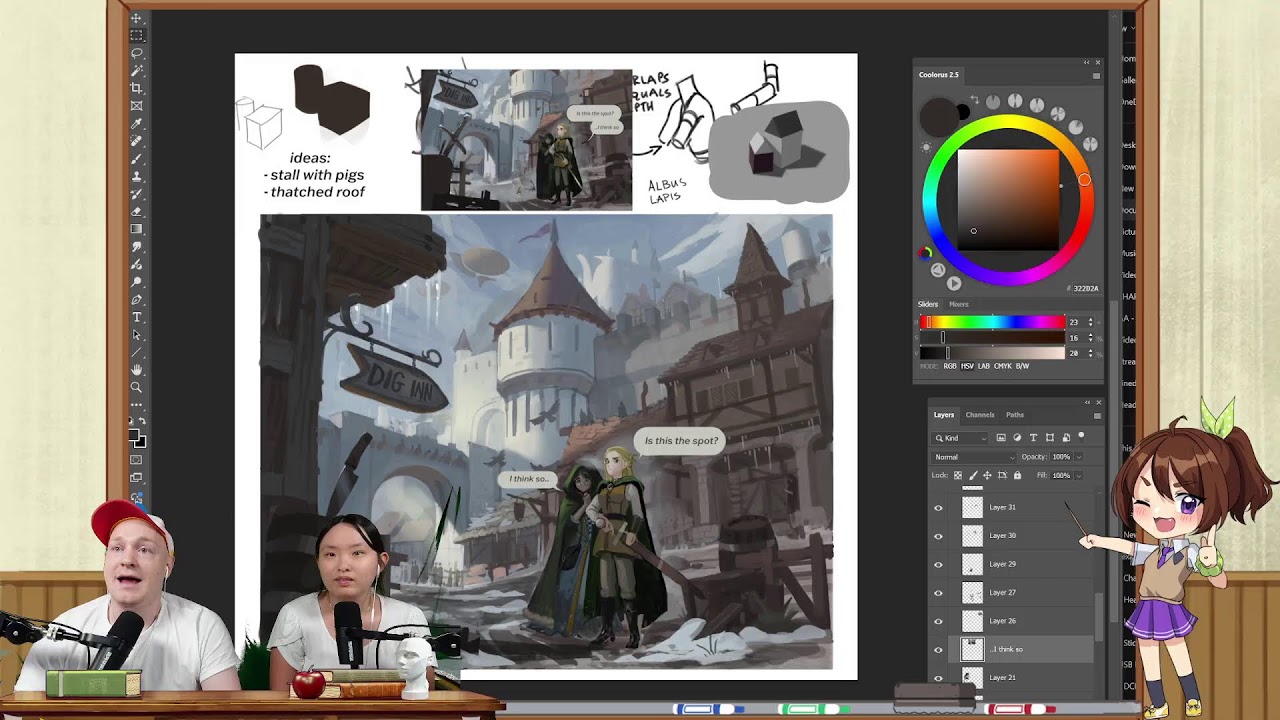Lock transparent pixels icon
The image size is (1280, 720).
pyautogui.click(x=958, y=475)
